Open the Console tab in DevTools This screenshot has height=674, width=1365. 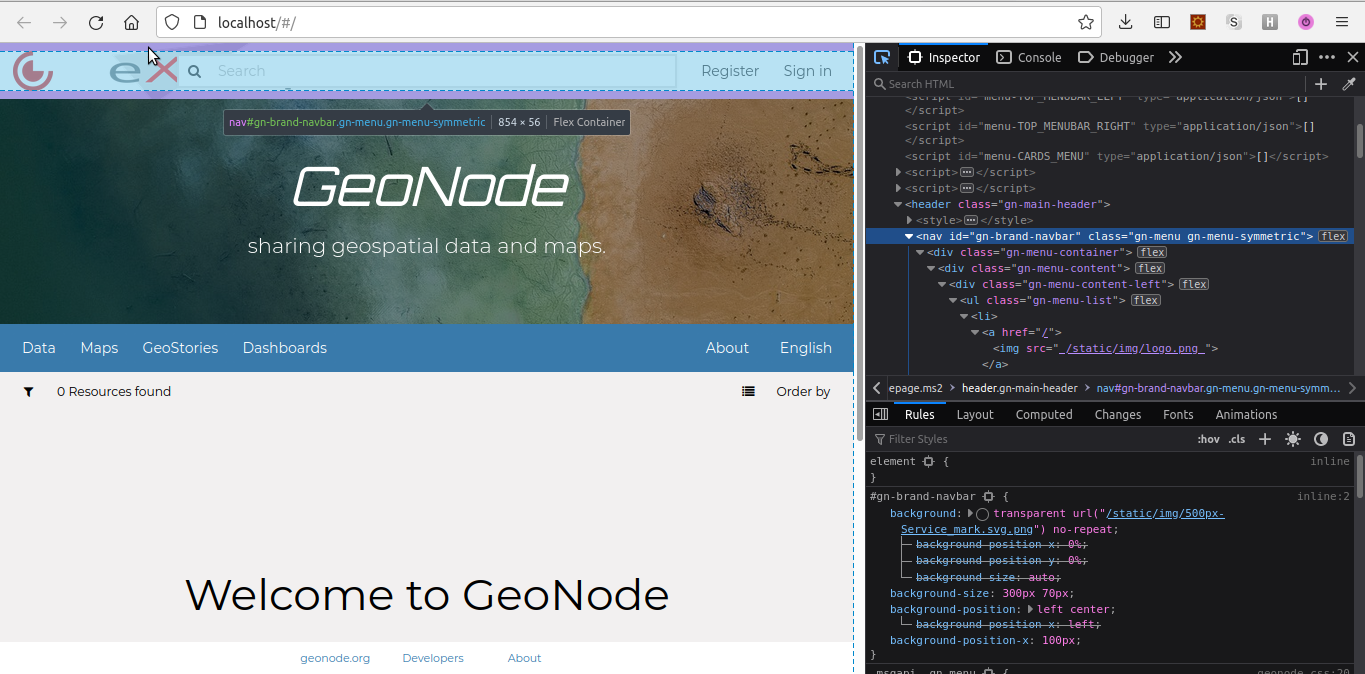(1029, 58)
